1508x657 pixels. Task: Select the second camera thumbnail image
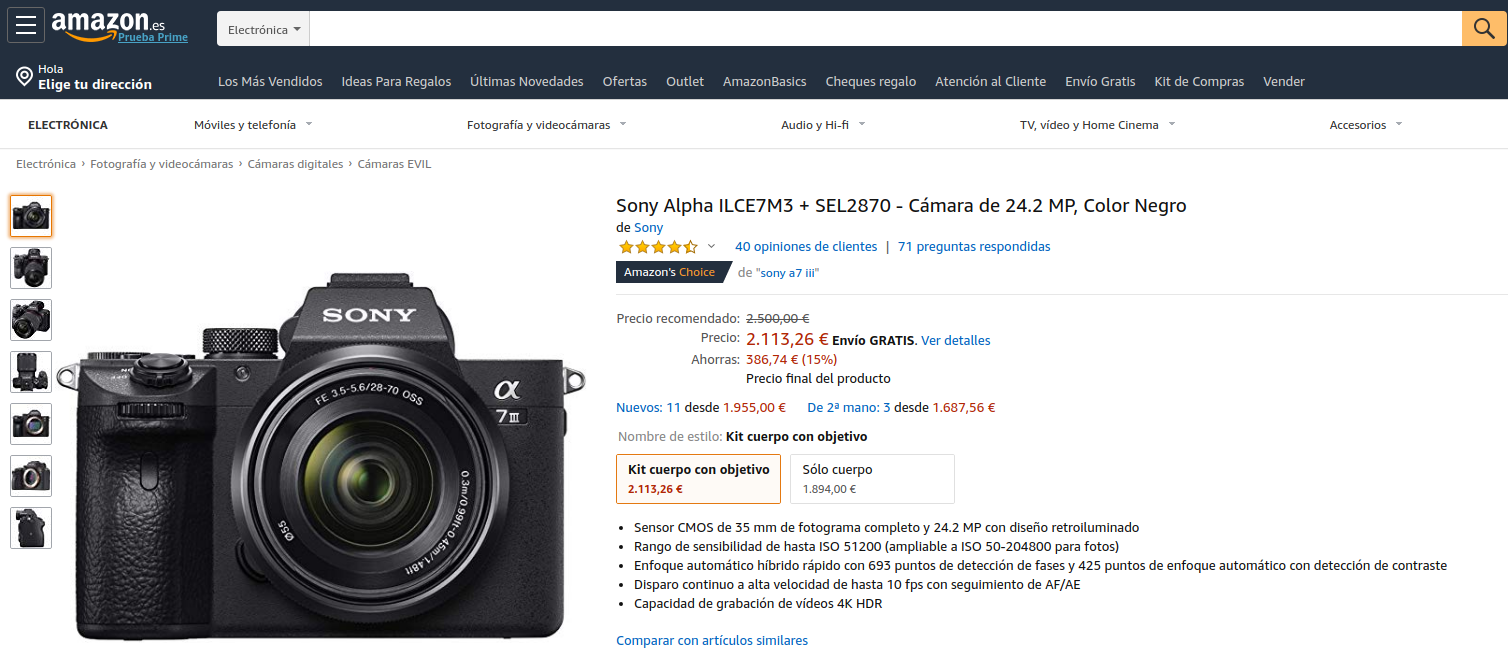pyautogui.click(x=31, y=268)
